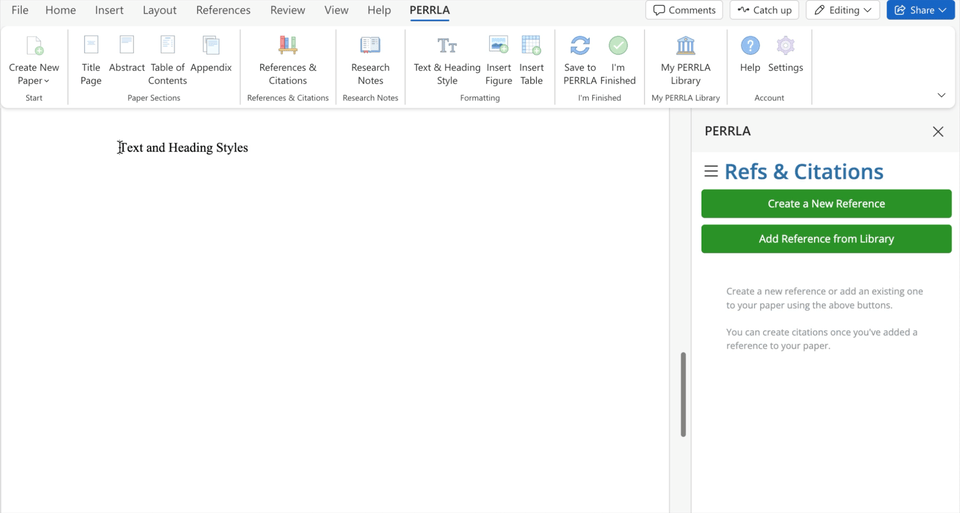This screenshot has height=513, width=960.
Task: Insert a Title Page section
Action: point(91,60)
